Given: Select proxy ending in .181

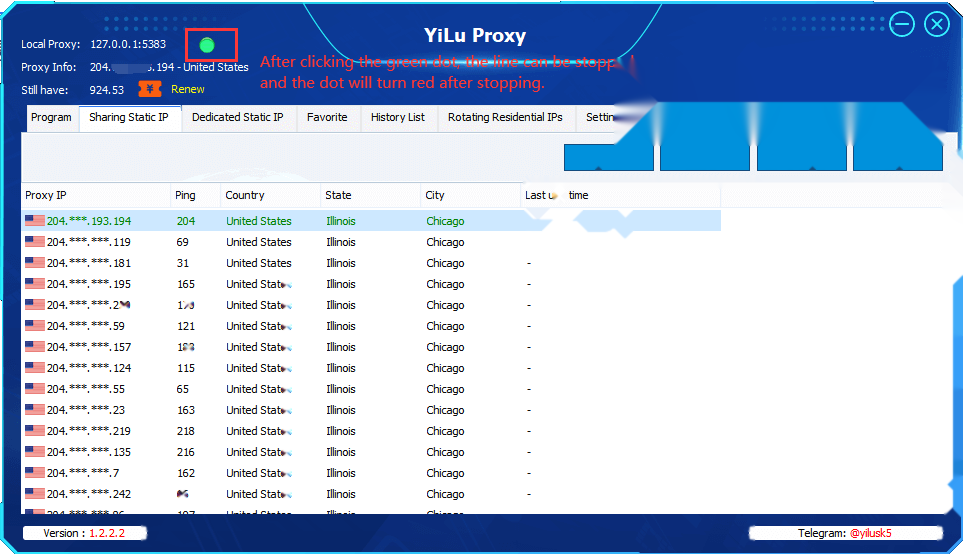Looking at the screenshot, I should click(371, 263).
